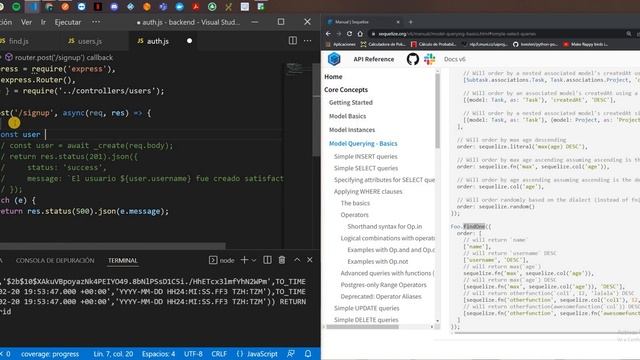Split the terminal panel
Screen dimensions: 640x360
[267, 260]
